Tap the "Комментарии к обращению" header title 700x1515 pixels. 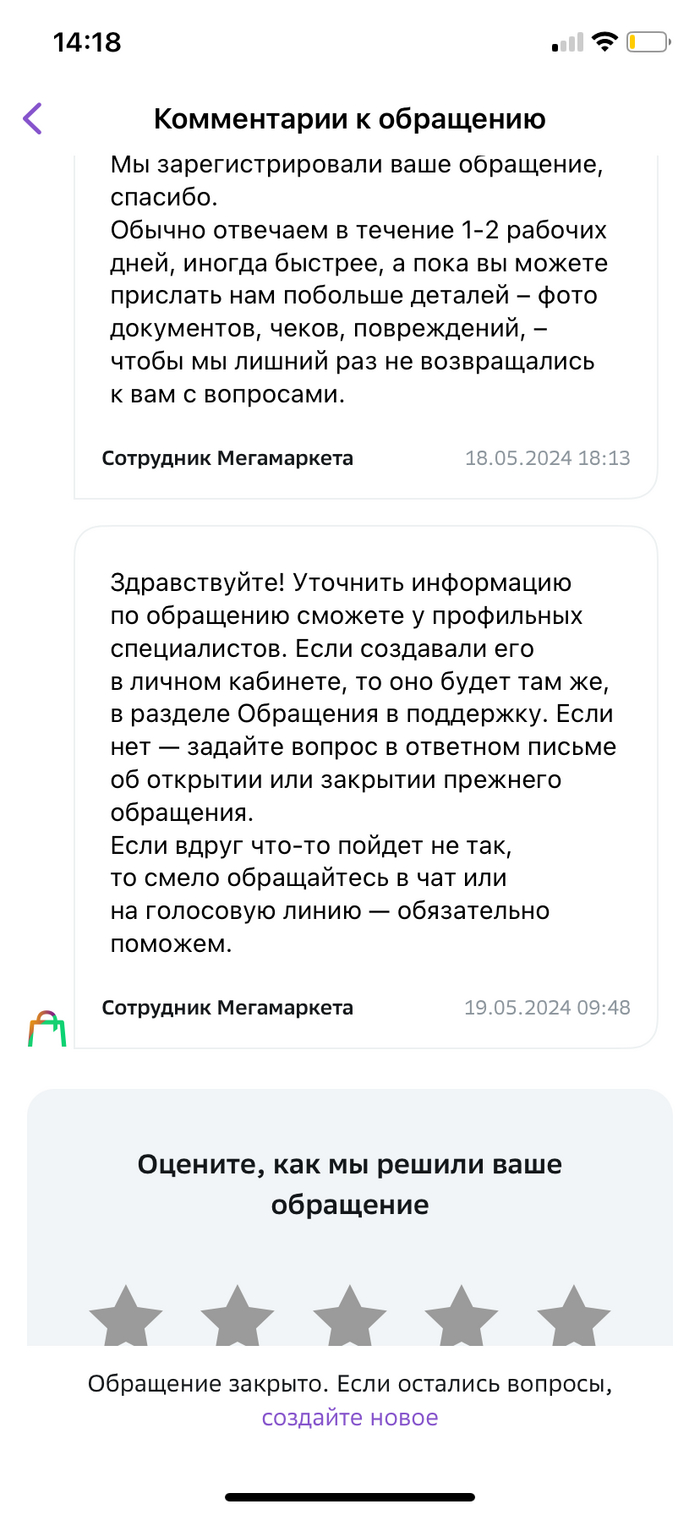click(x=350, y=119)
